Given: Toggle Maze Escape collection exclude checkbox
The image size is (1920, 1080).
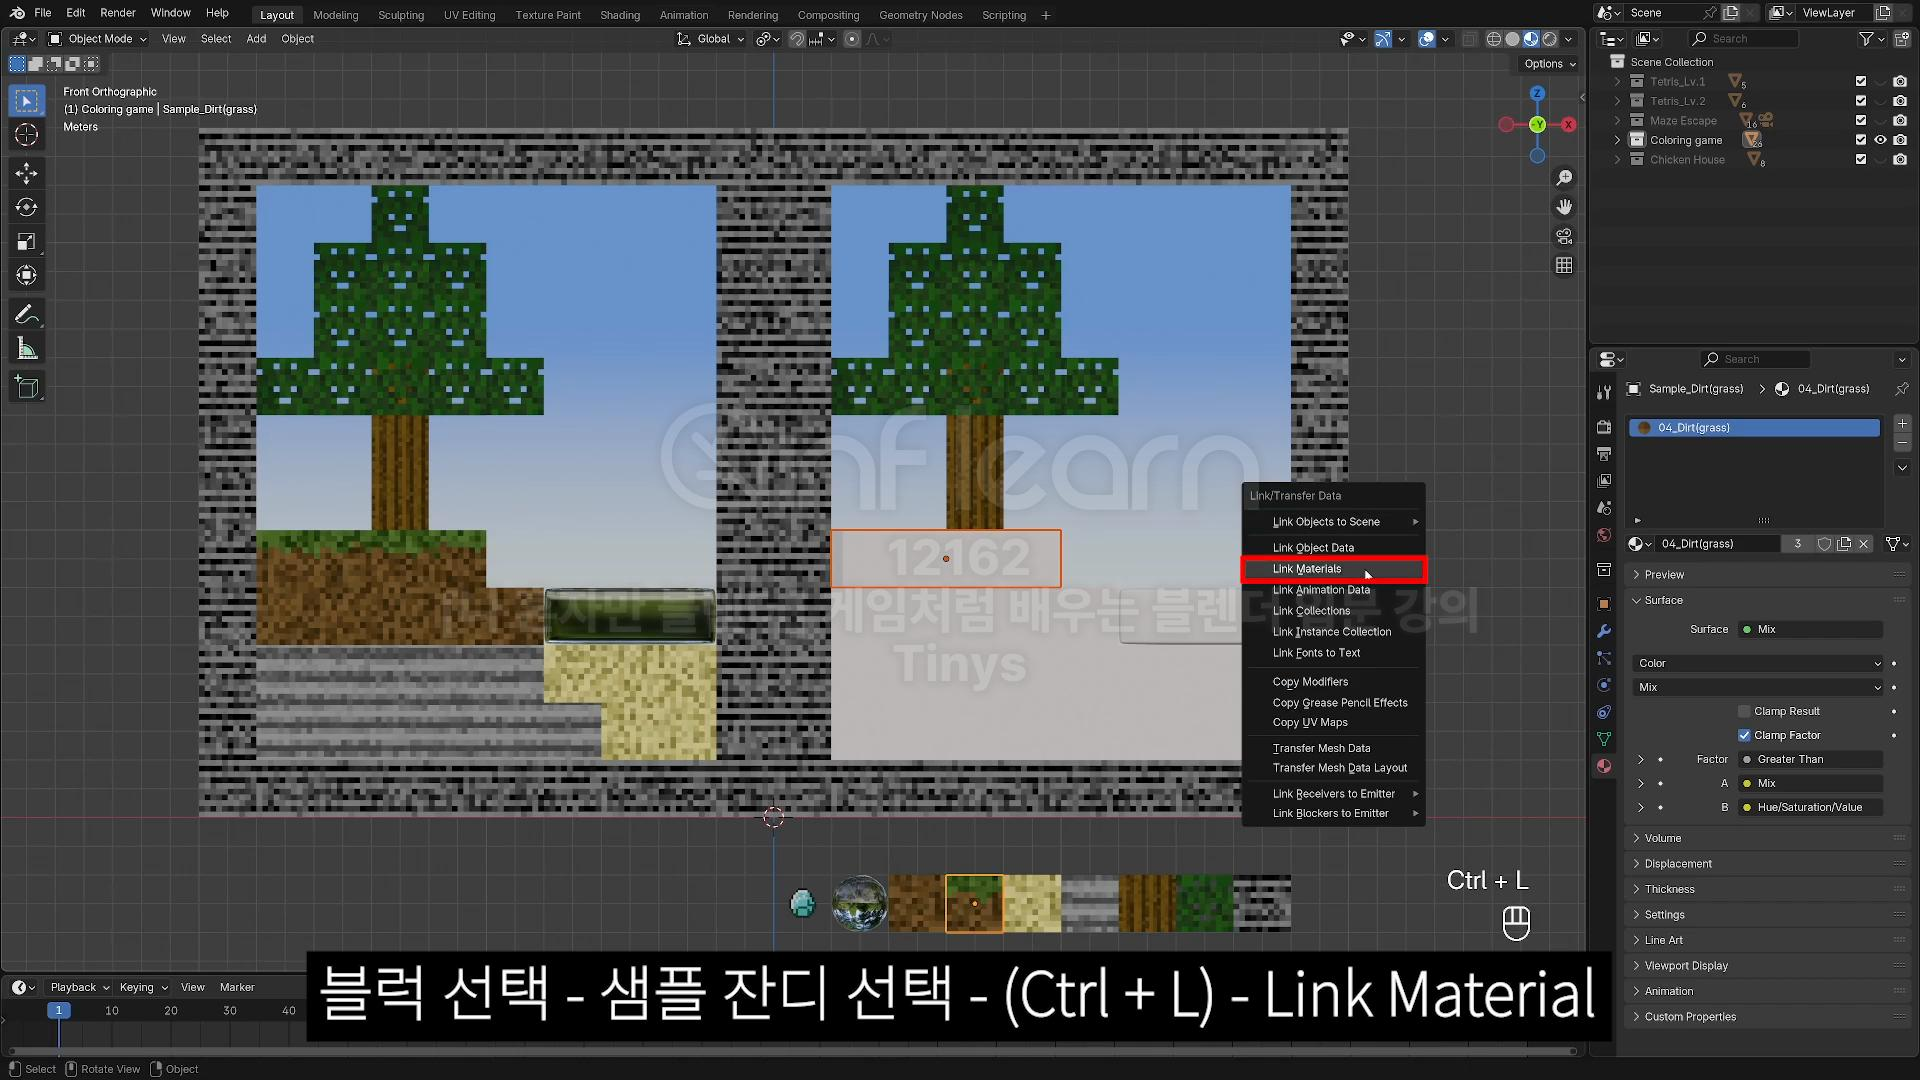Looking at the screenshot, I should click(x=1861, y=121).
